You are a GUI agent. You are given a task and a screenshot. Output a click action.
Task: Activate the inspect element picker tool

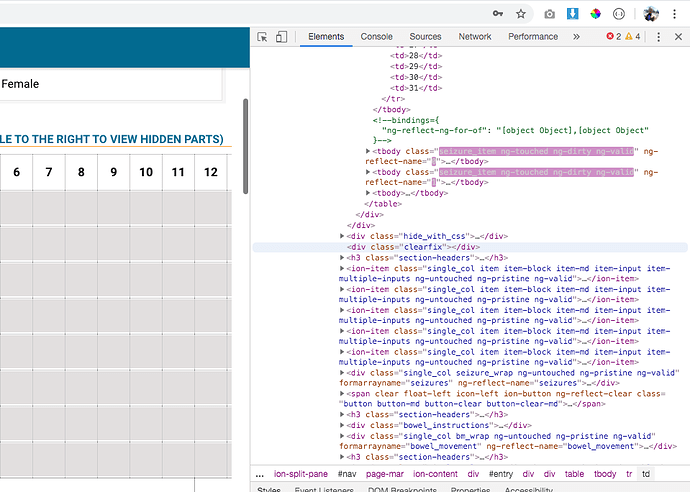pyautogui.click(x=263, y=37)
